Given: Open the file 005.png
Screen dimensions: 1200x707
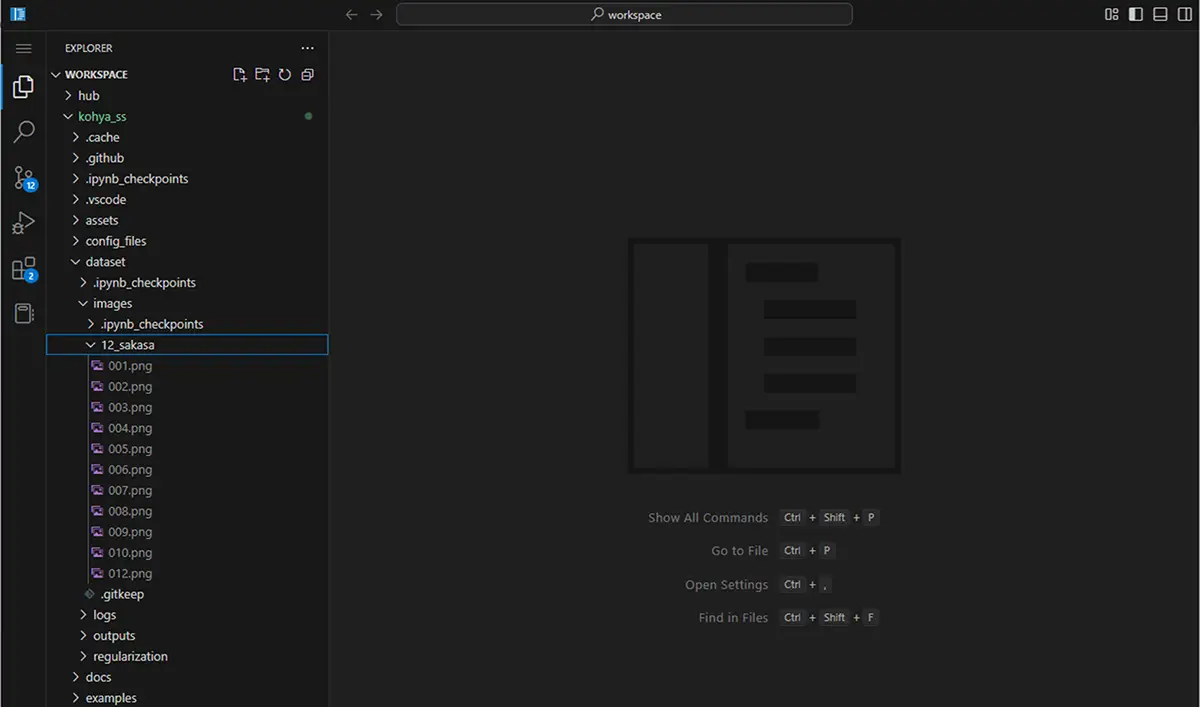Looking at the screenshot, I should pyautogui.click(x=187, y=449).
